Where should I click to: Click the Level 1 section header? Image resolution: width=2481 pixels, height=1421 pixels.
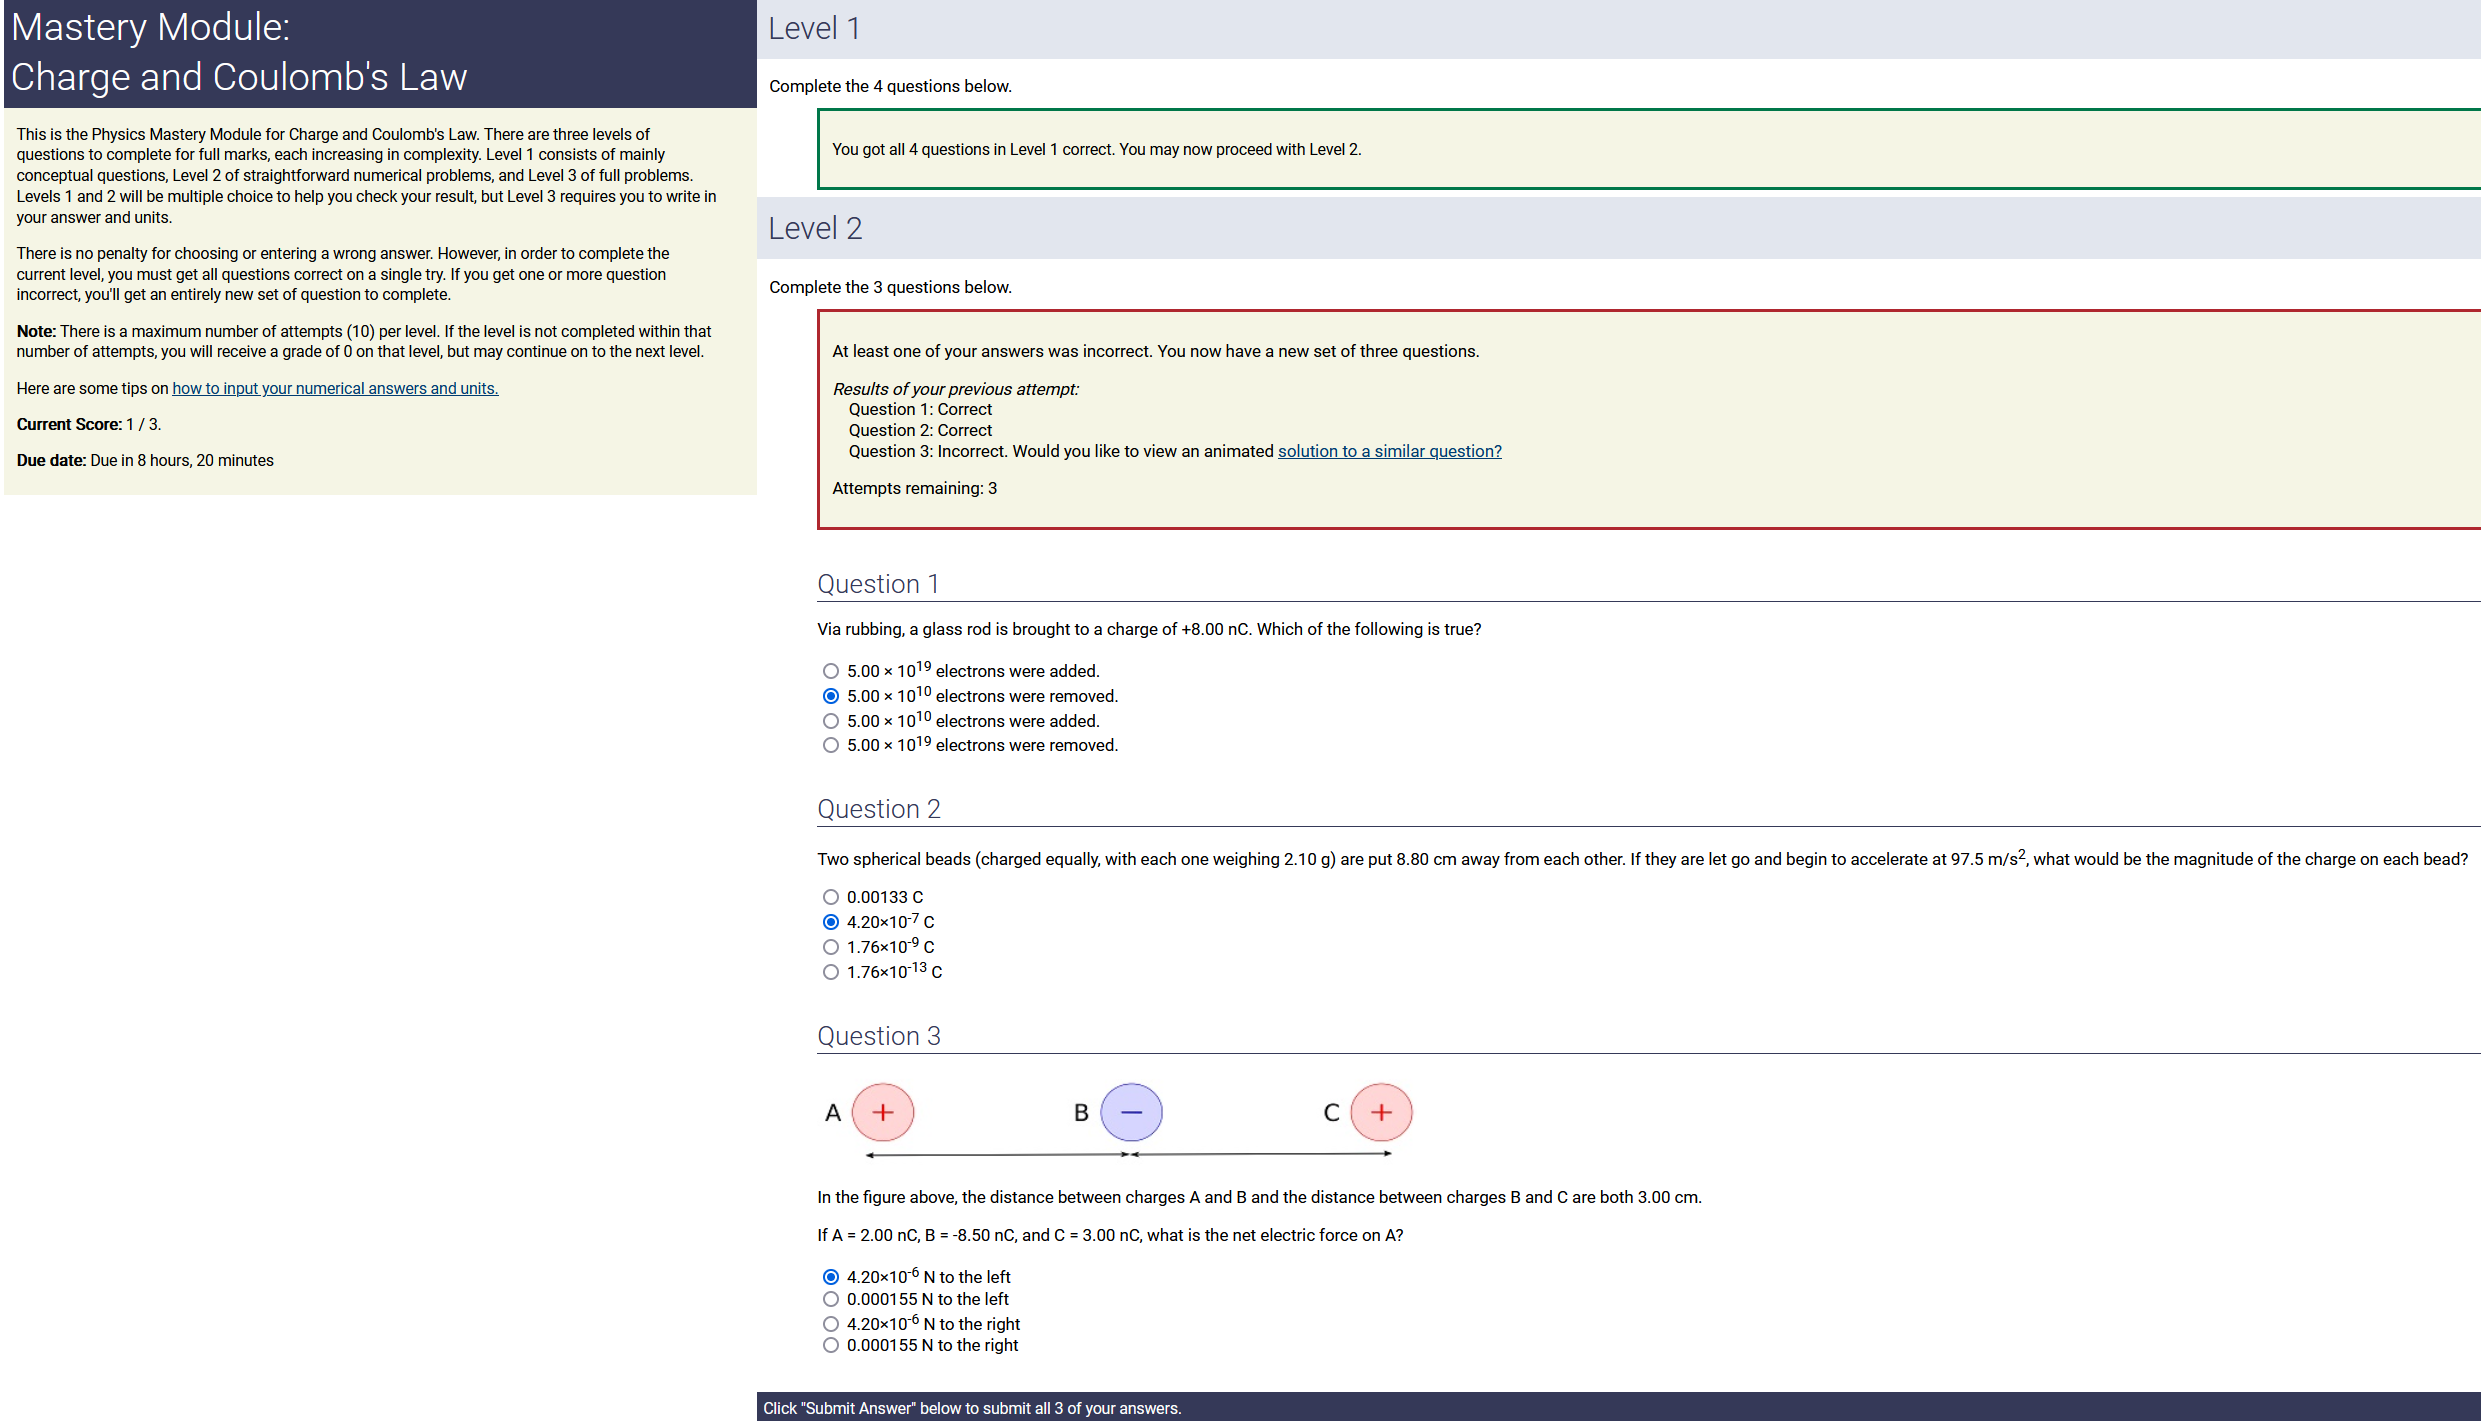[814, 28]
